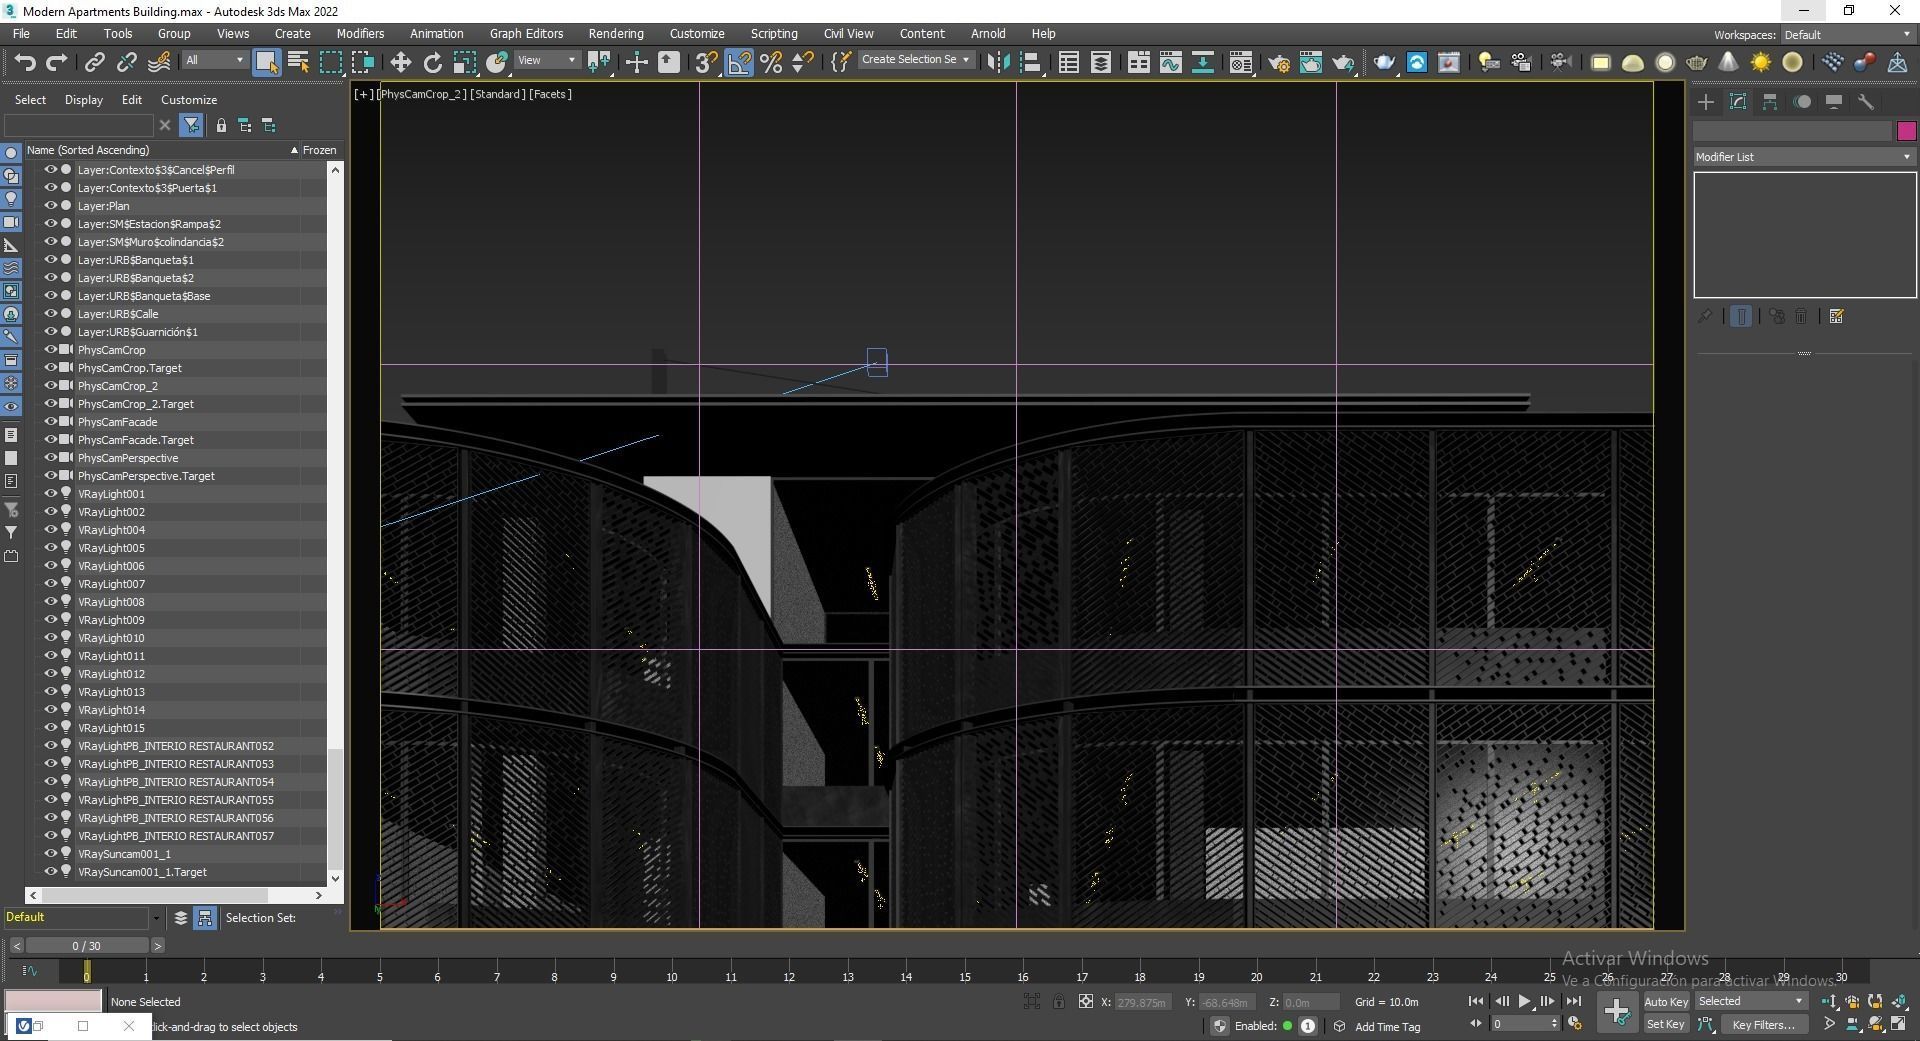Screen dimensions: 1920x1041
Task: Open Render Setup teapot icon
Action: tap(1279, 62)
